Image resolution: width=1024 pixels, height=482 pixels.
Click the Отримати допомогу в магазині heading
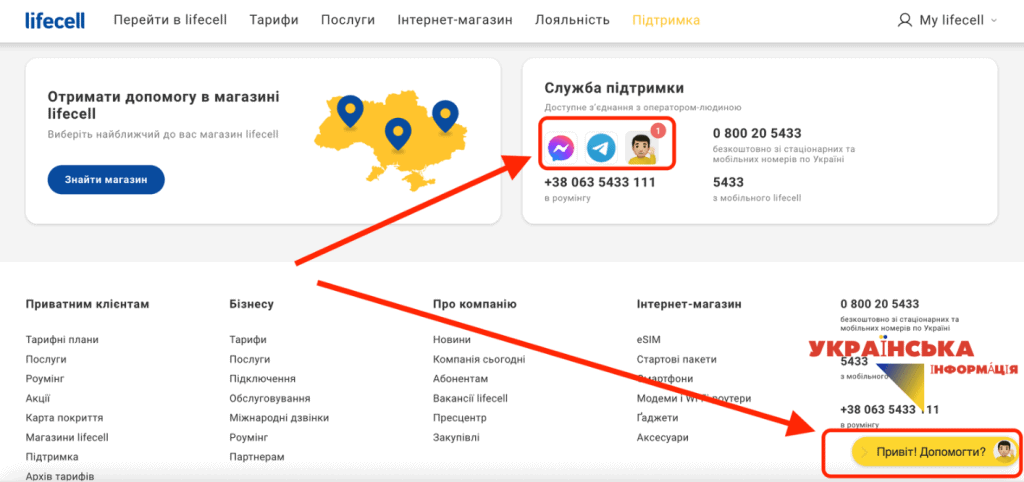pyautogui.click(x=163, y=105)
